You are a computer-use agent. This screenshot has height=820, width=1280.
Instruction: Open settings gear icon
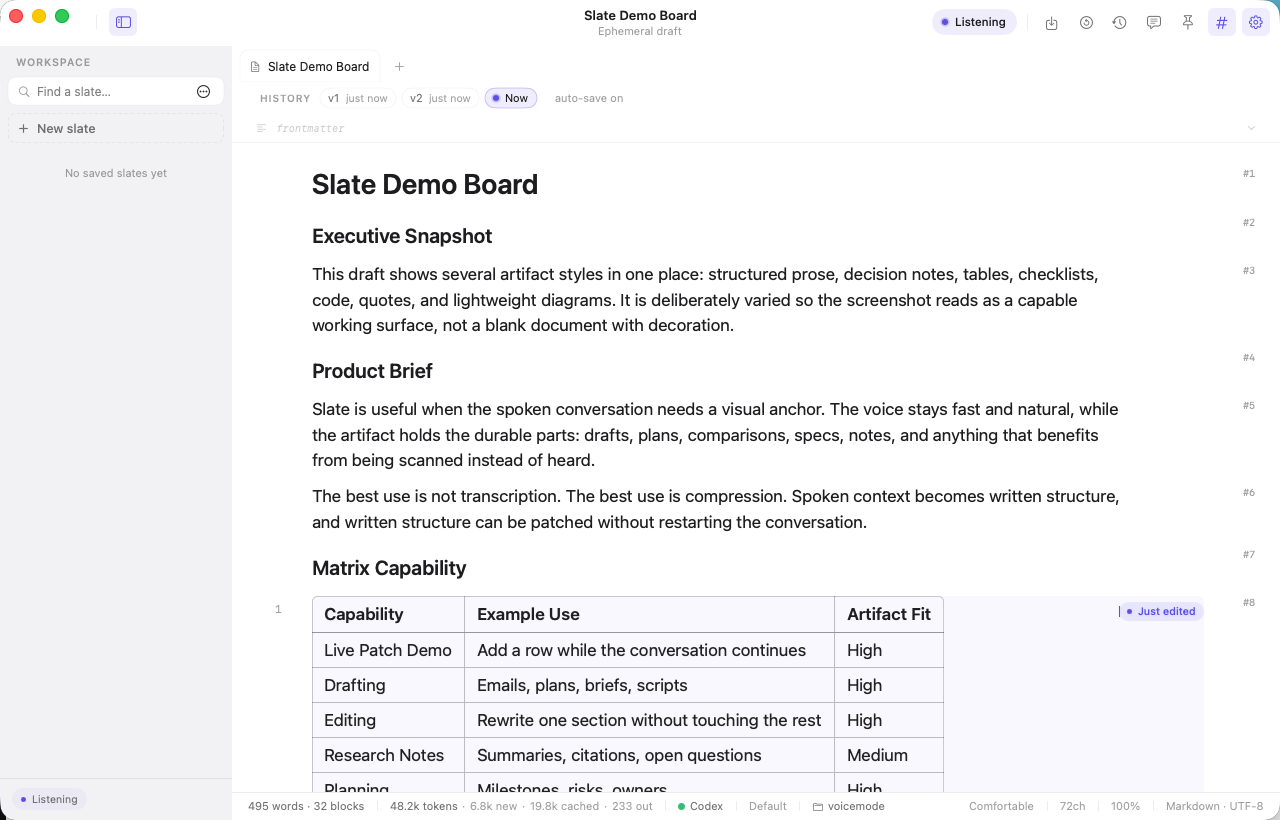pos(1256,22)
